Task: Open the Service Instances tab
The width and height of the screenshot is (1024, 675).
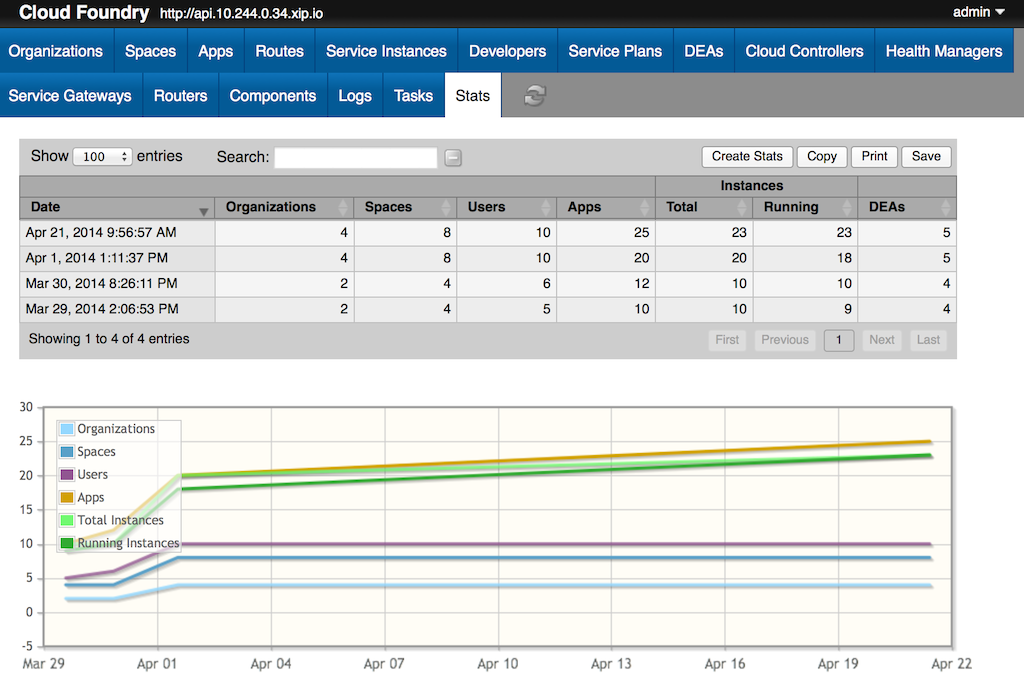Action: pyautogui.click(x=386, y=51)
